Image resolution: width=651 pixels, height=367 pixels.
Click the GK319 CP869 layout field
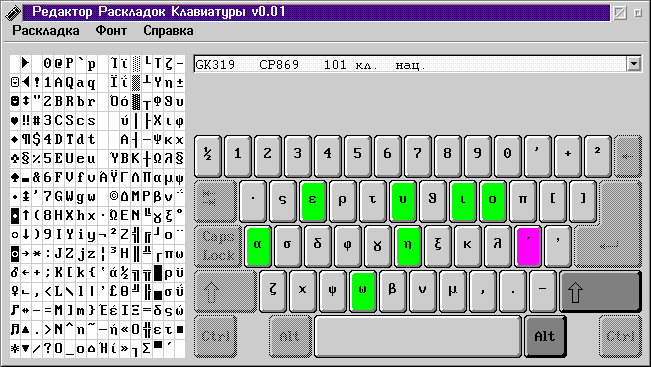click(411, 64)
